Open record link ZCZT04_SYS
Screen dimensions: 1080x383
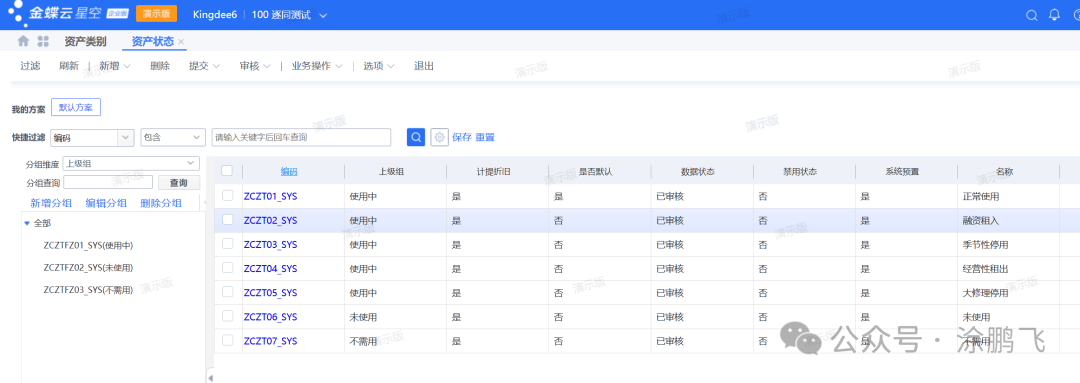270,269
